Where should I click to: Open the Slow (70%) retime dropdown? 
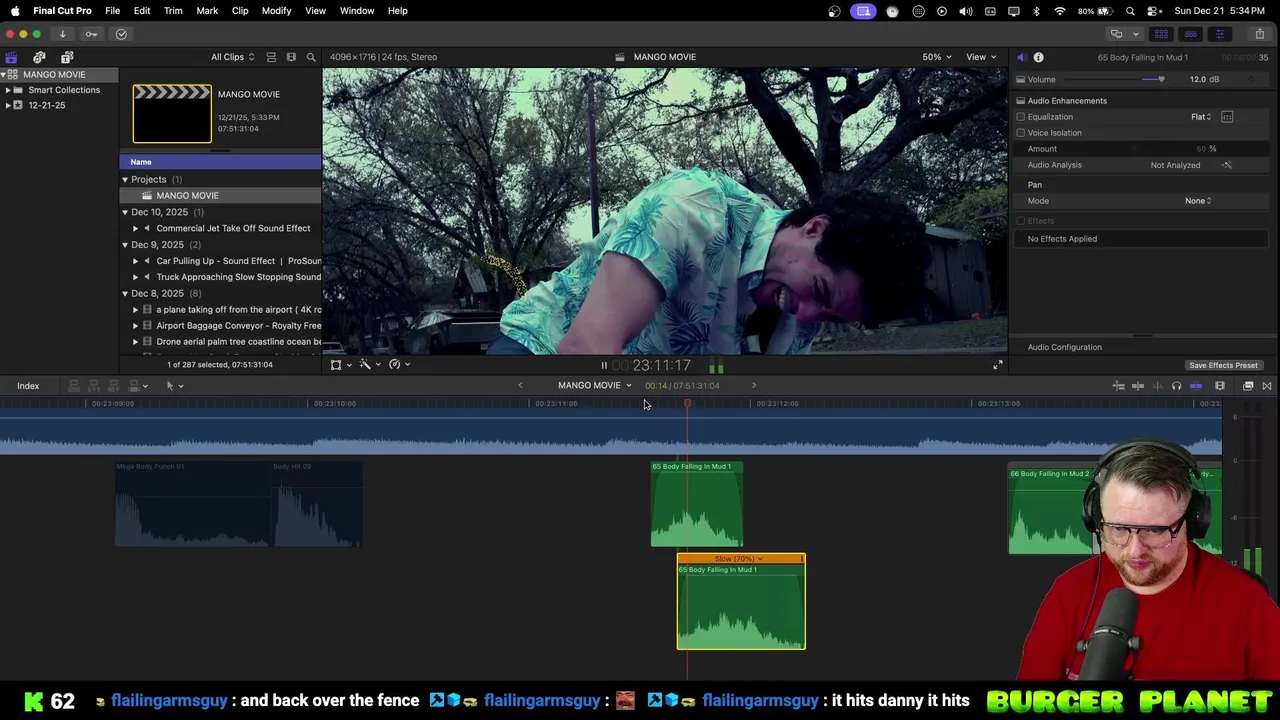(x=740, y=559)
